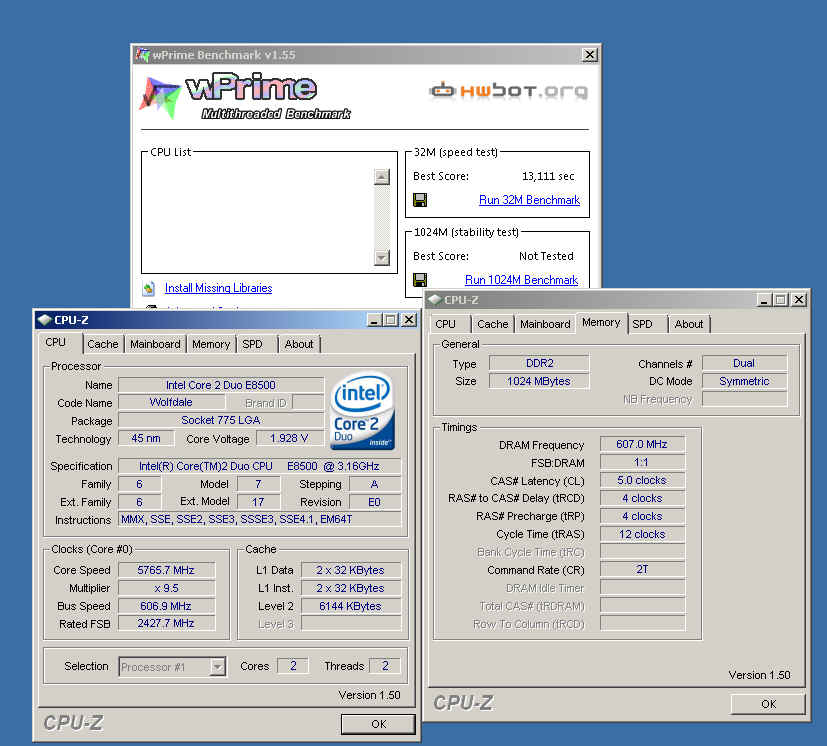Open Cache tab in right CPU-Z window
This screenshot has width=827, height=746.
493,324
